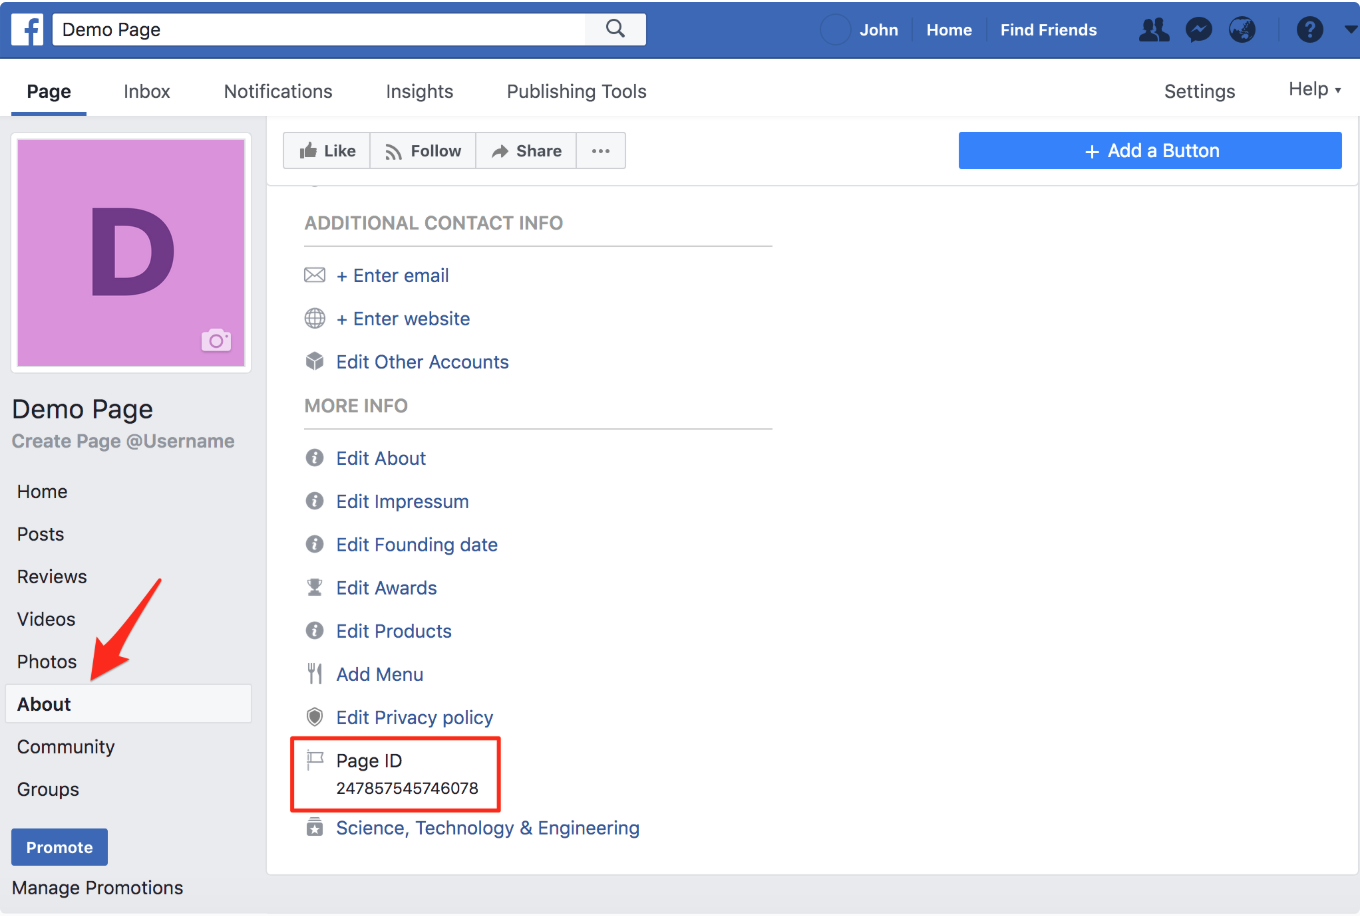1360x916 pixels.
Task: Click the Promote button
Action: click(59, 847)
